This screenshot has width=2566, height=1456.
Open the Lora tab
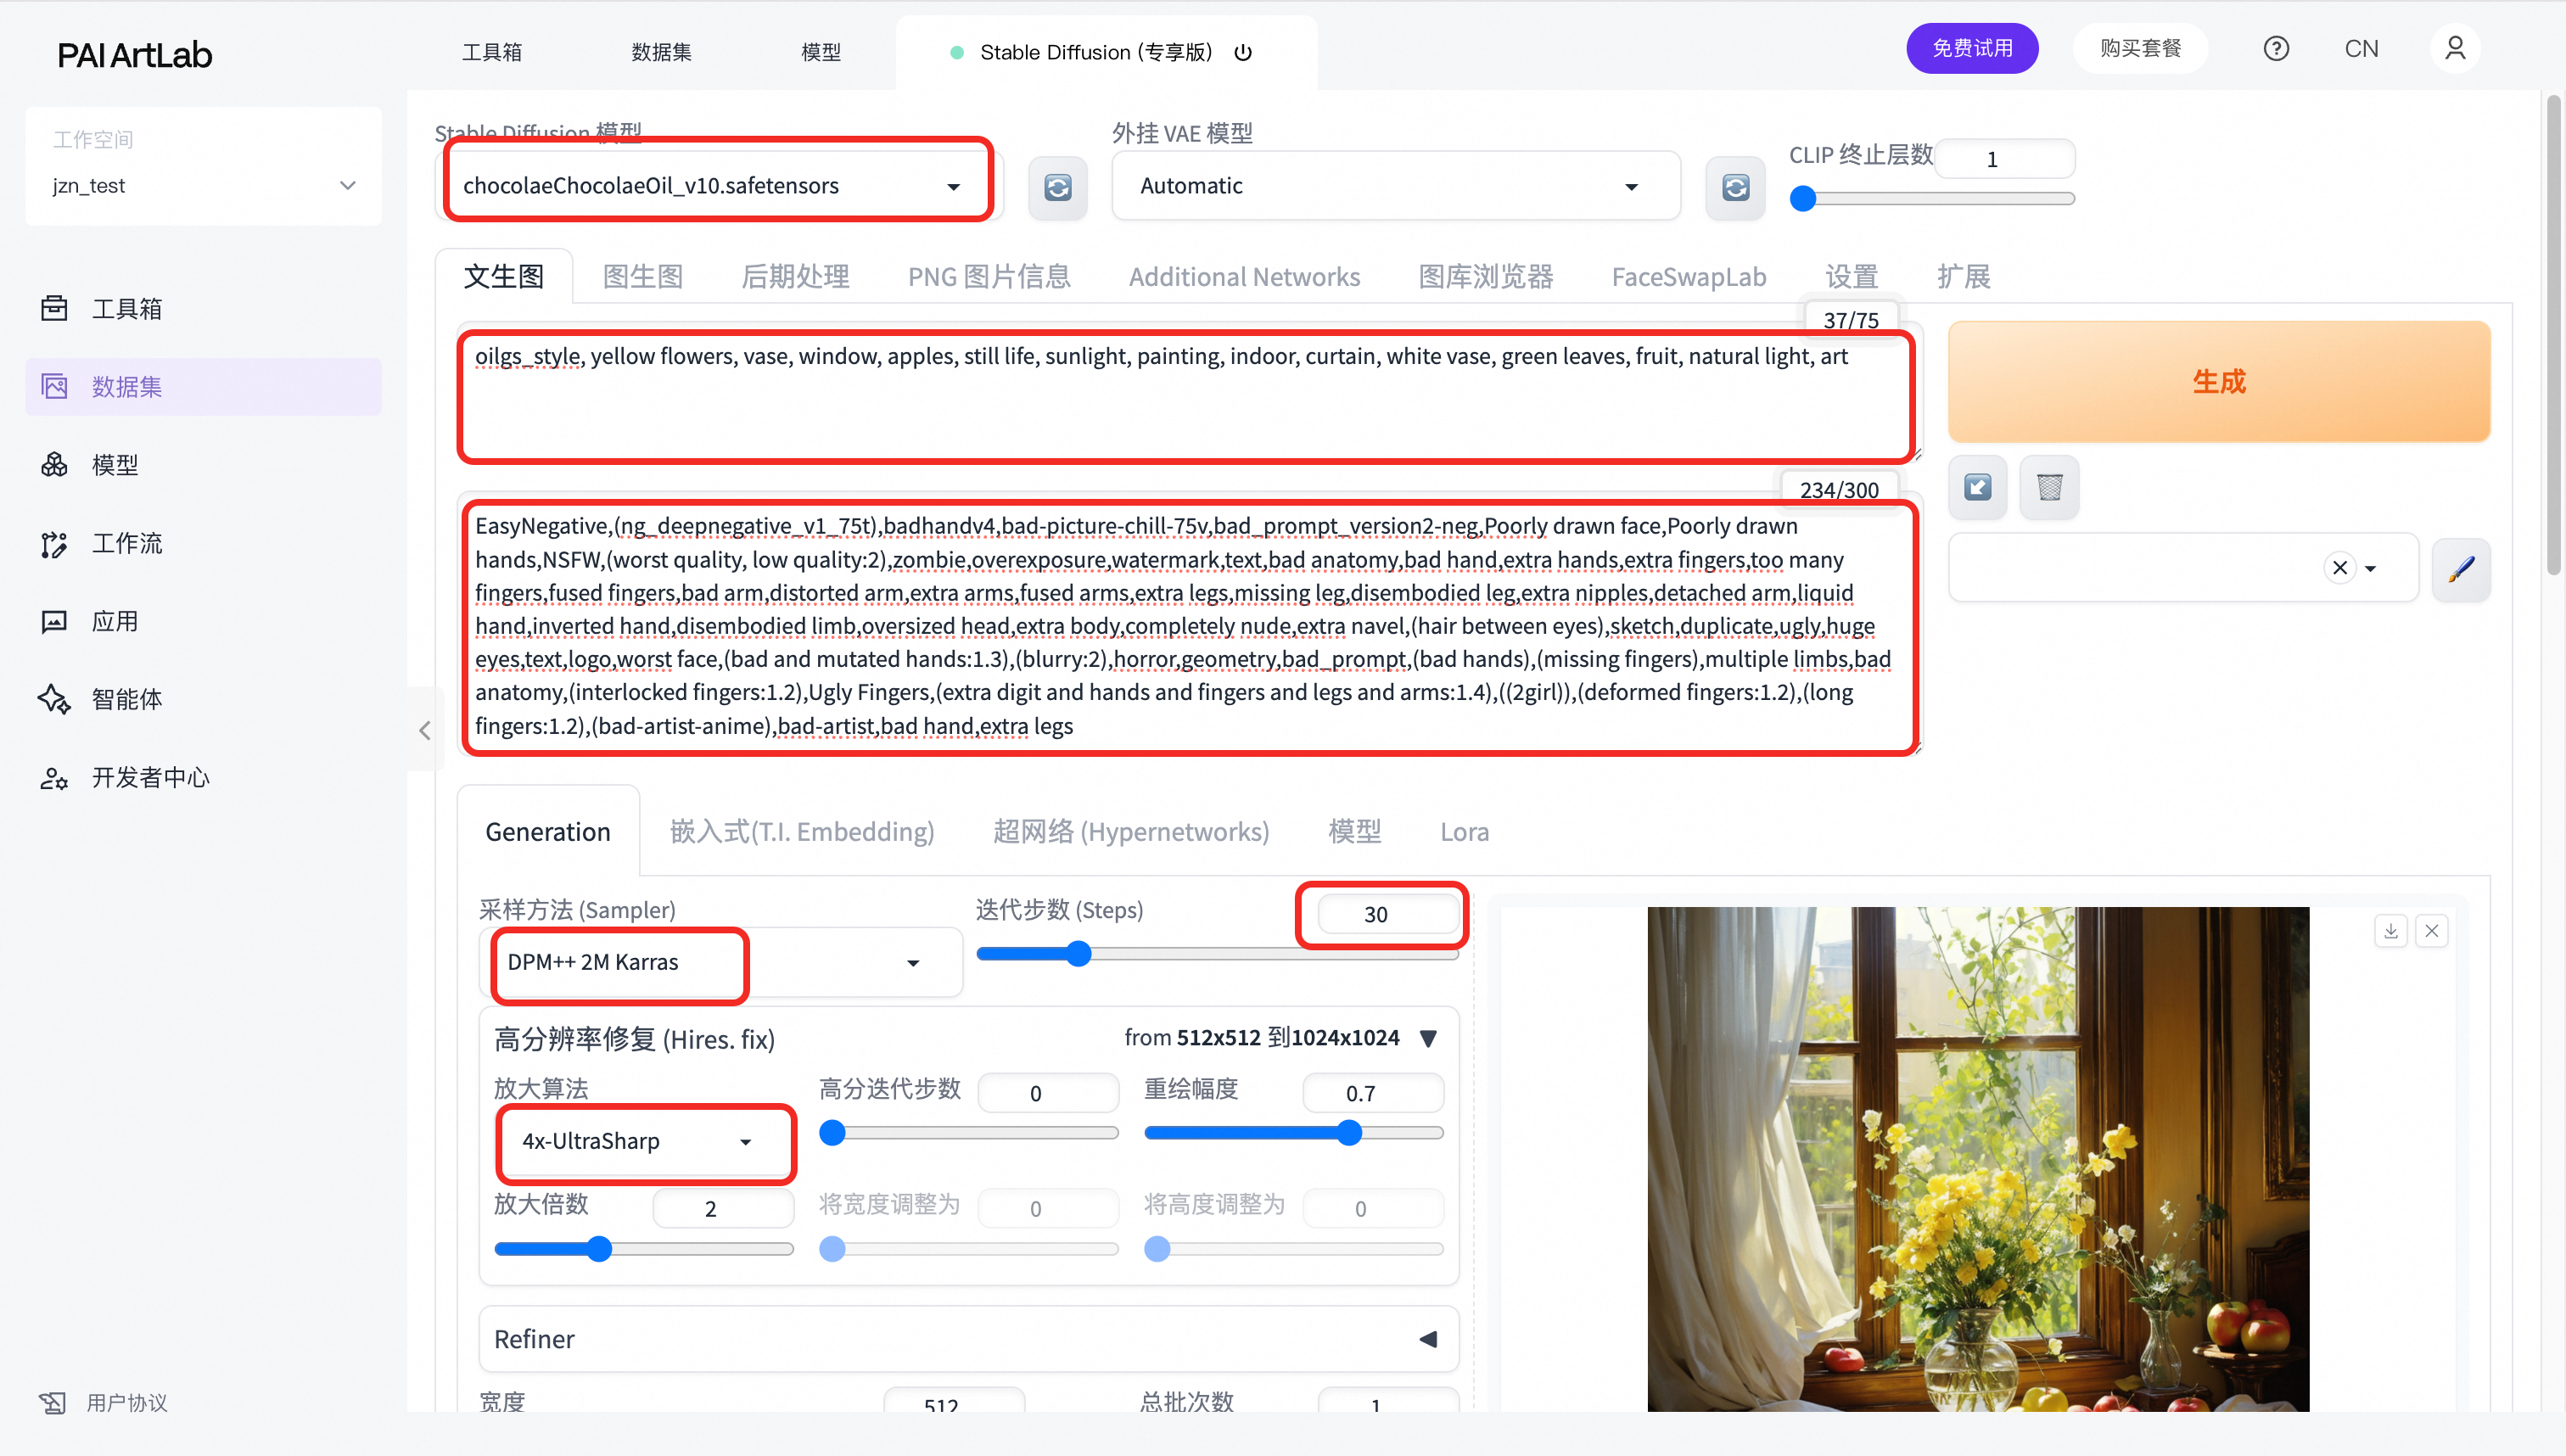[1464, 832]
